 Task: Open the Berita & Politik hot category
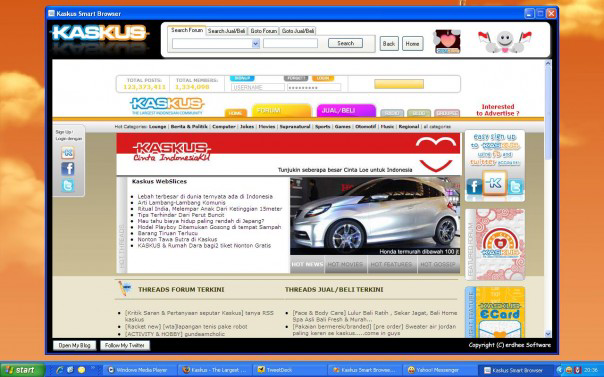[x=189, y=126]
